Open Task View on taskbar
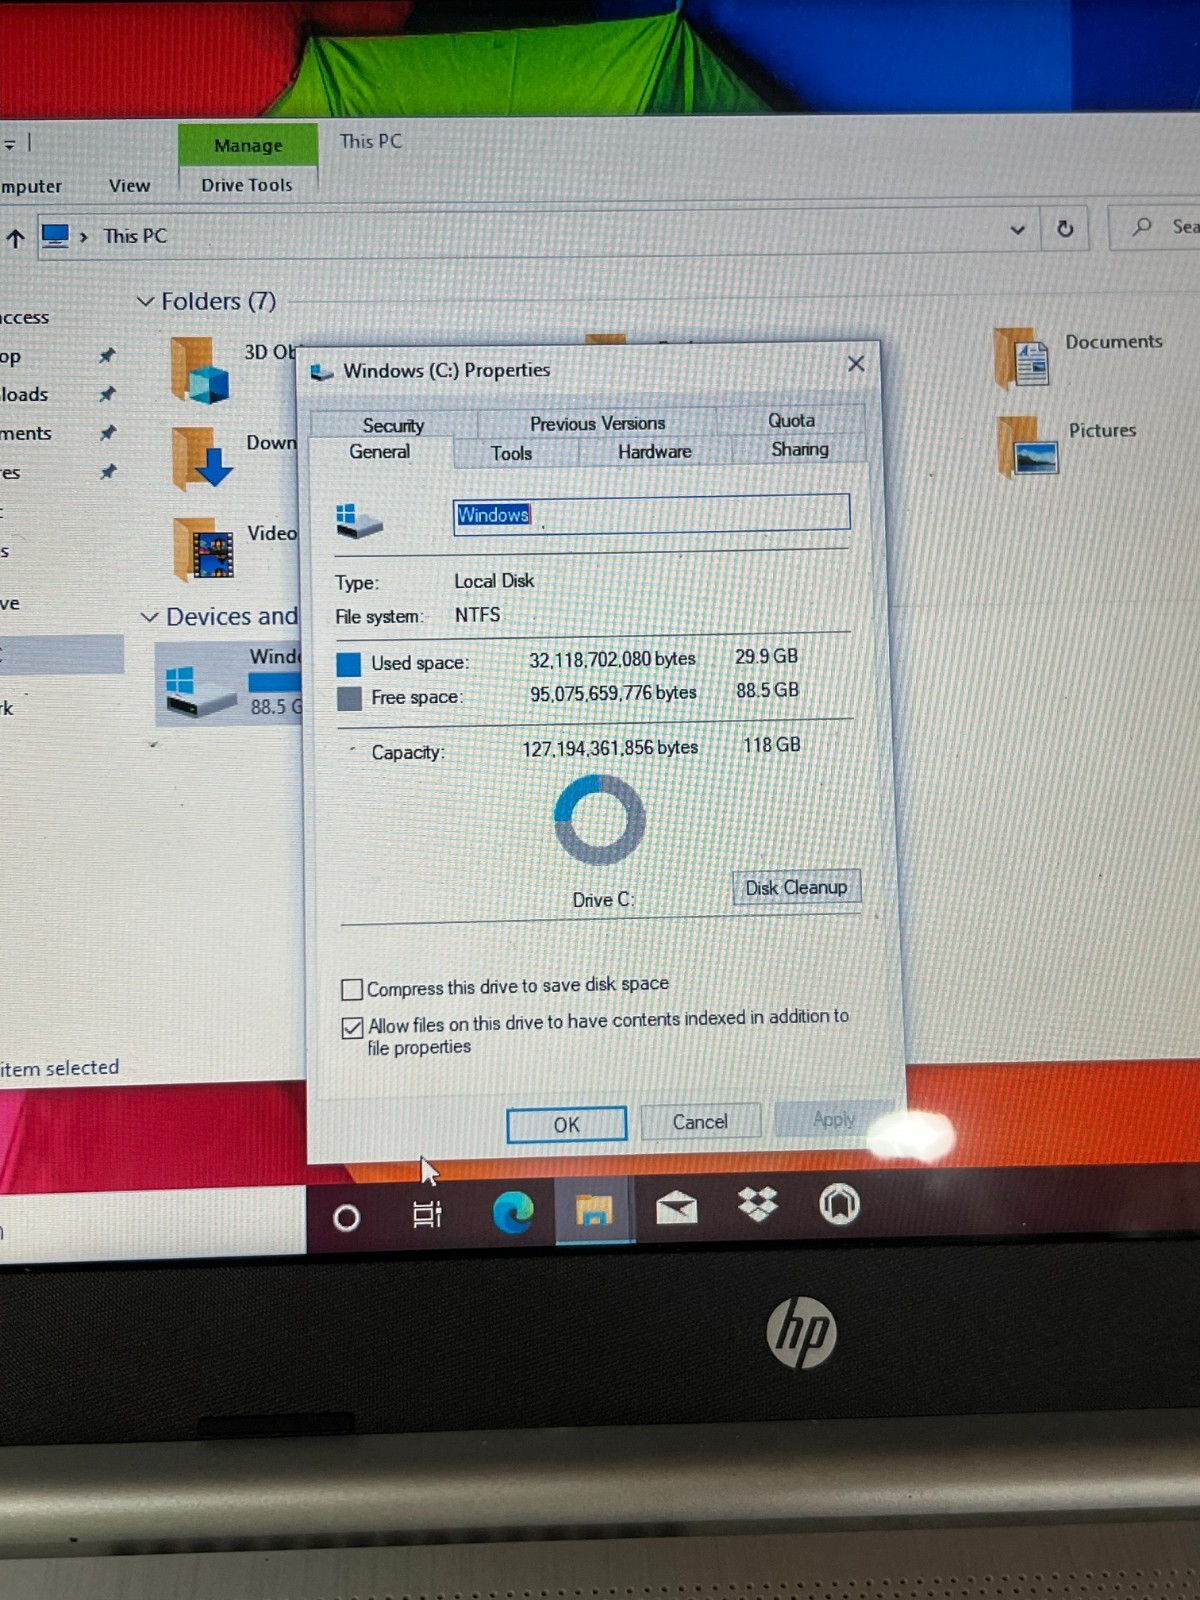 pos(427,1214)
